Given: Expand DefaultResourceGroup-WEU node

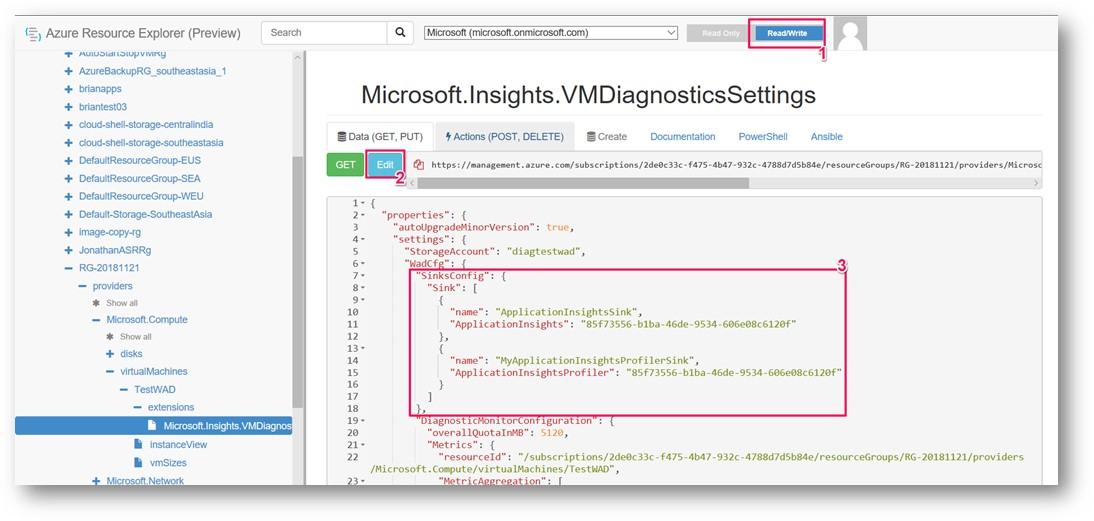Looking at the screenshot, I should click(x=68, y=196).
